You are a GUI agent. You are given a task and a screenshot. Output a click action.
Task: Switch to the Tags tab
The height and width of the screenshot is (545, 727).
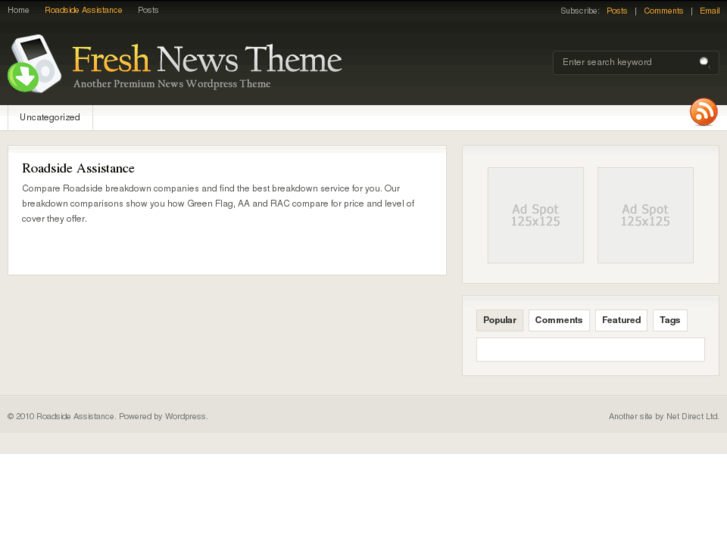(670, 320)
